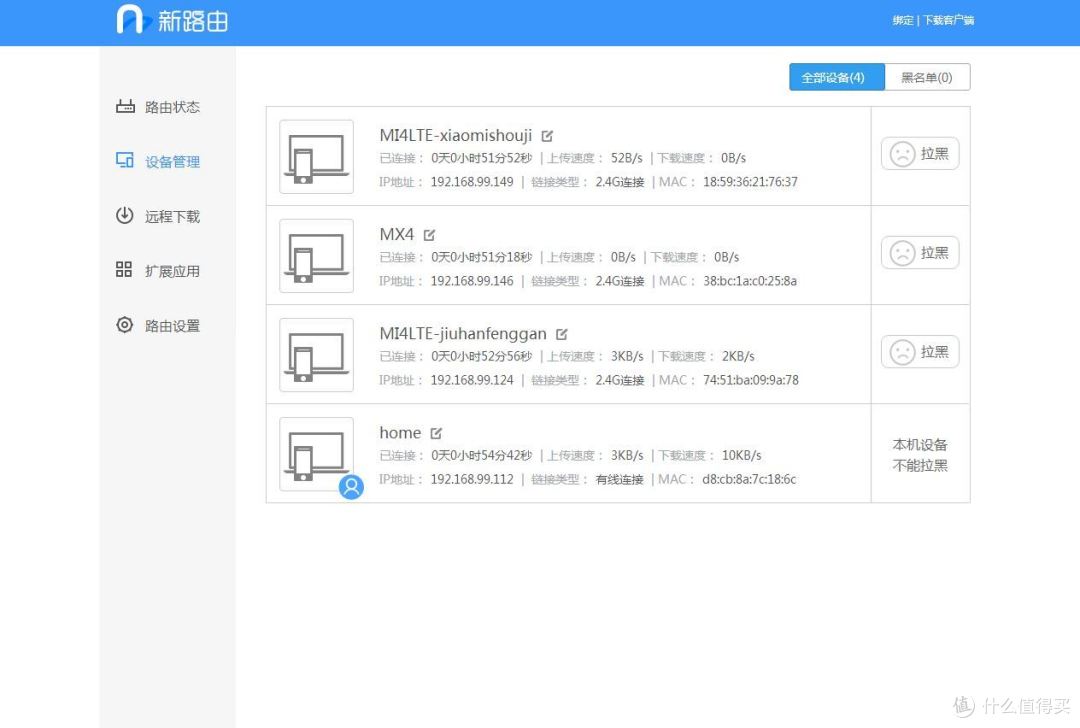Click the edit pencil next to MX4

pos(429,233)
